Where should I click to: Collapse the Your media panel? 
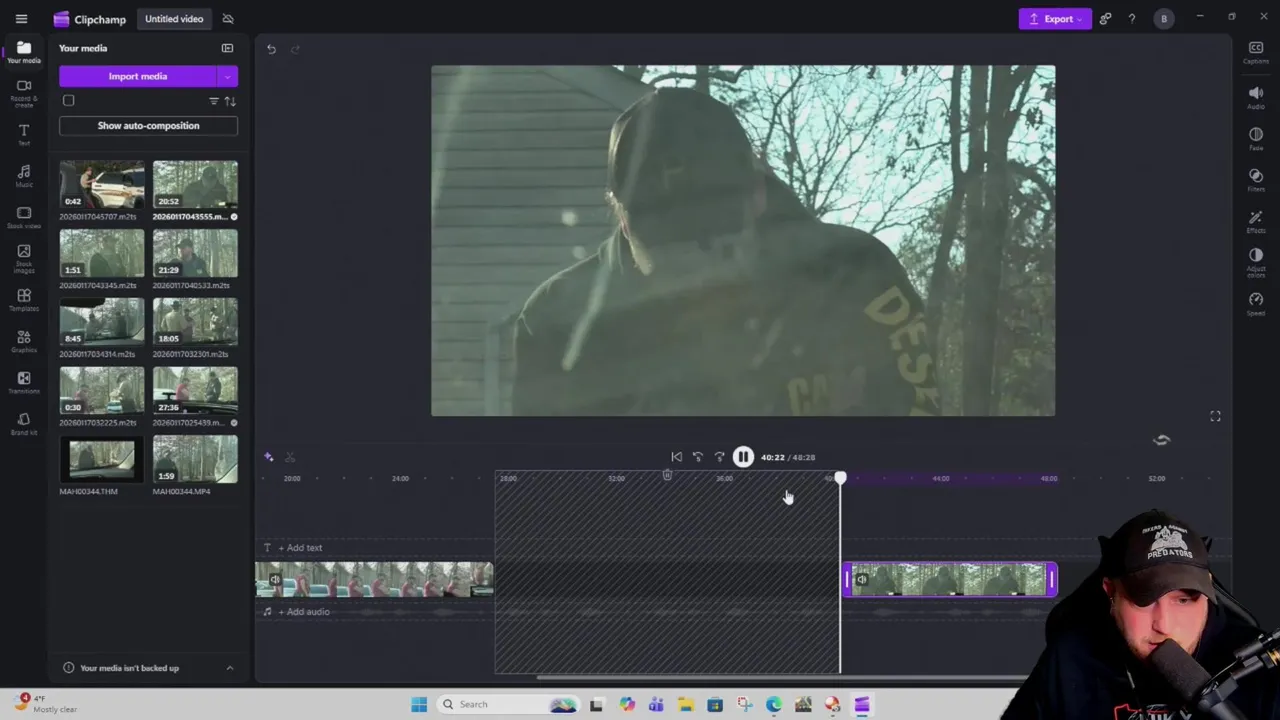pos(227,48)
